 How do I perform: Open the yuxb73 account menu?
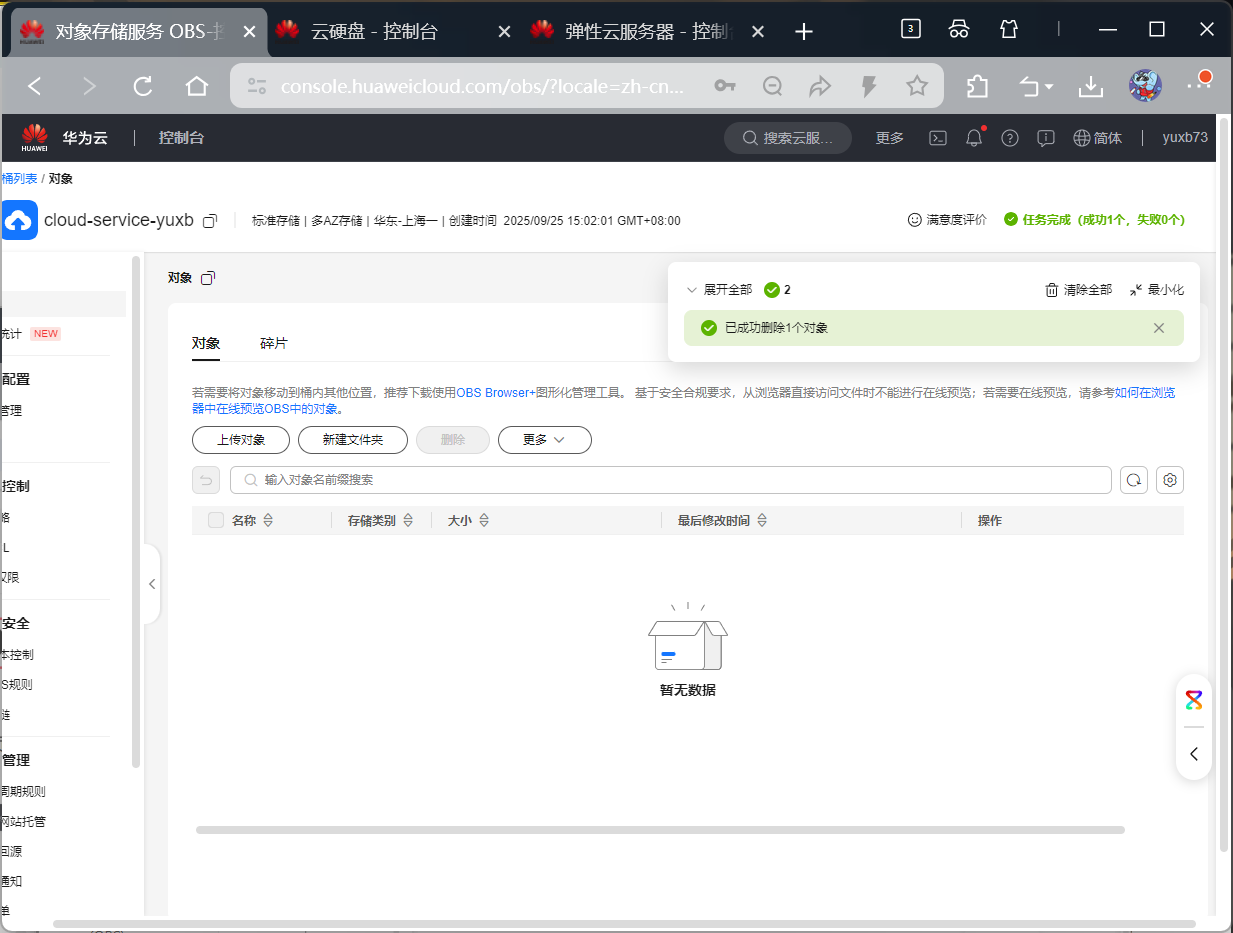pyautogui.click(x=1185, y=138)
